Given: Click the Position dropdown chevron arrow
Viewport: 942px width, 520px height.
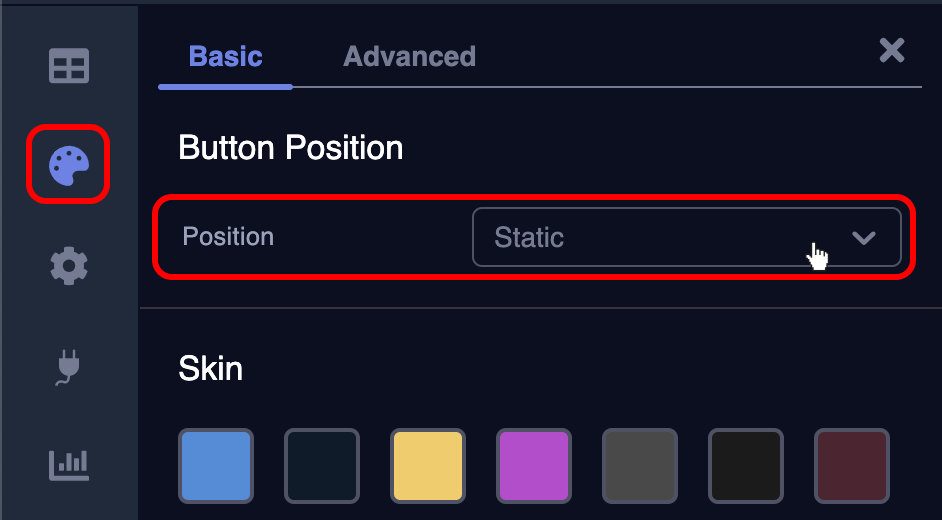Looking at the screenshot, I should click(x=863, y=238).
